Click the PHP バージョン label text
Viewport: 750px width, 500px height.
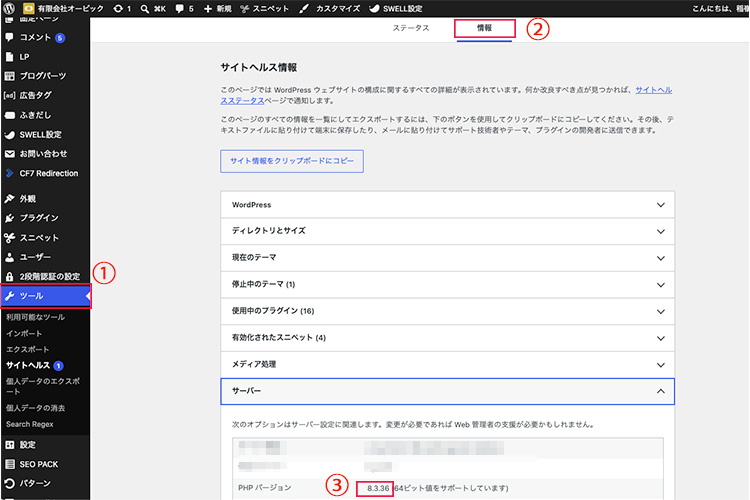pos(265,488)
